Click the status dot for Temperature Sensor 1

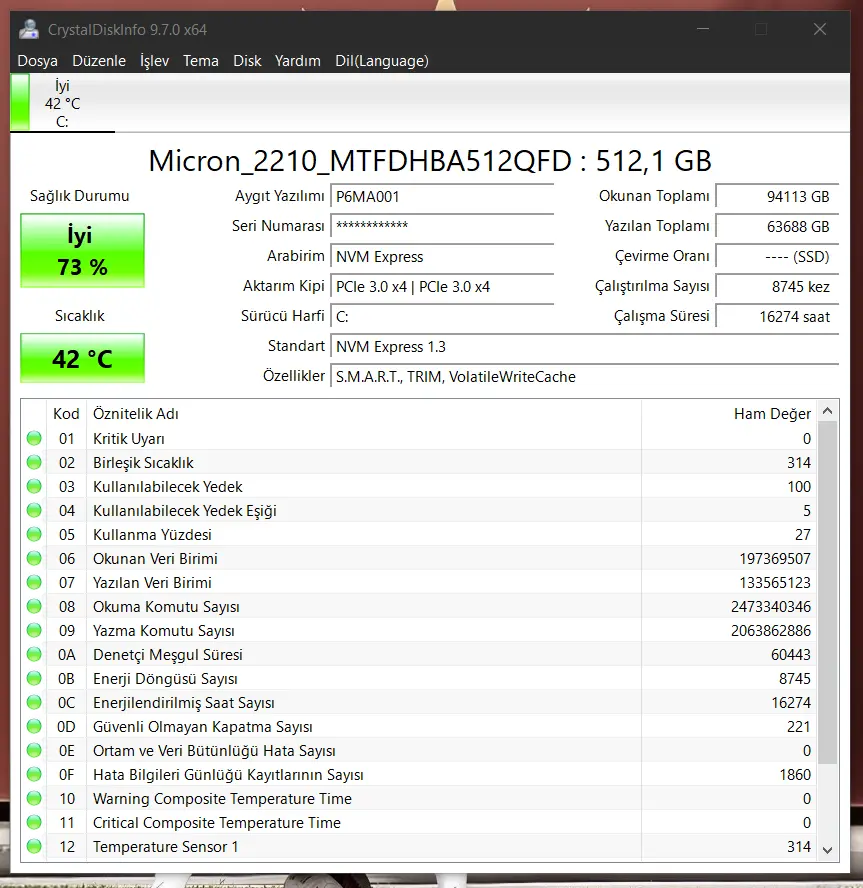(x=34, y=846)
